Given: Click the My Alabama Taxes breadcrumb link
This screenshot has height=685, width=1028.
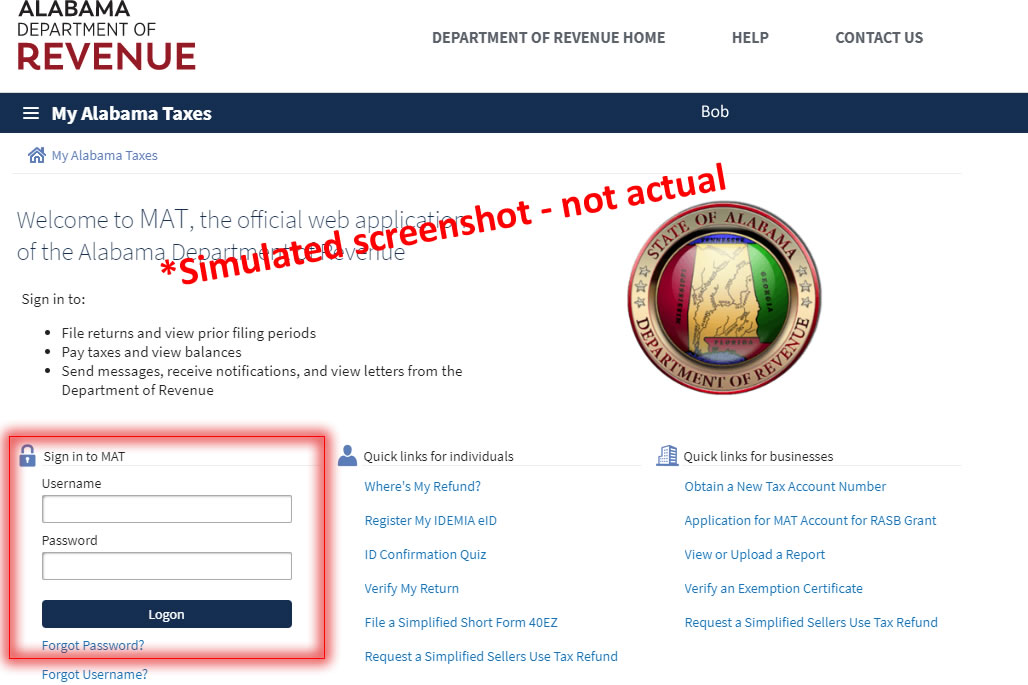Looking at the screenshot, I should [104, 155].
